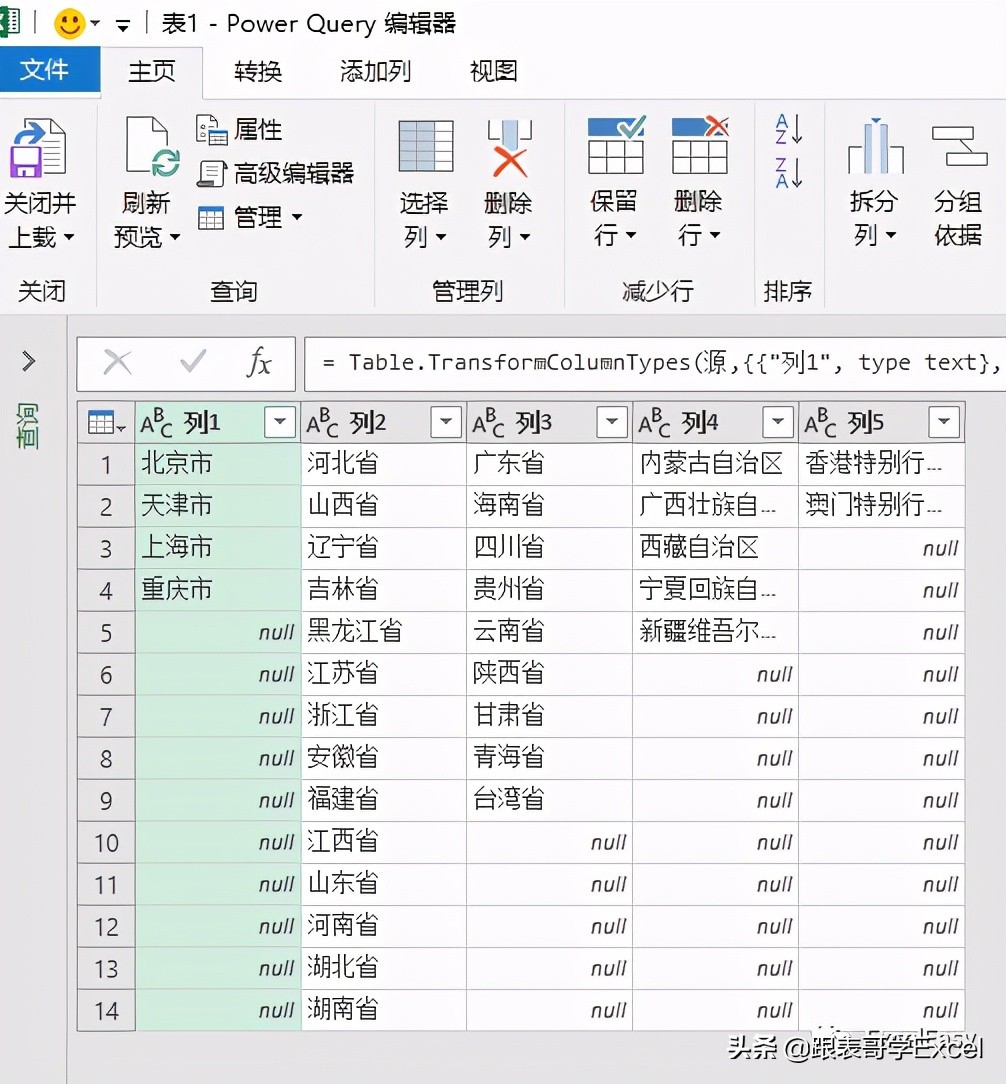Viewport: 1006px width, 1084px height.
Task: Switch to the Transform (转换) tab
Action: coord(259,71)
